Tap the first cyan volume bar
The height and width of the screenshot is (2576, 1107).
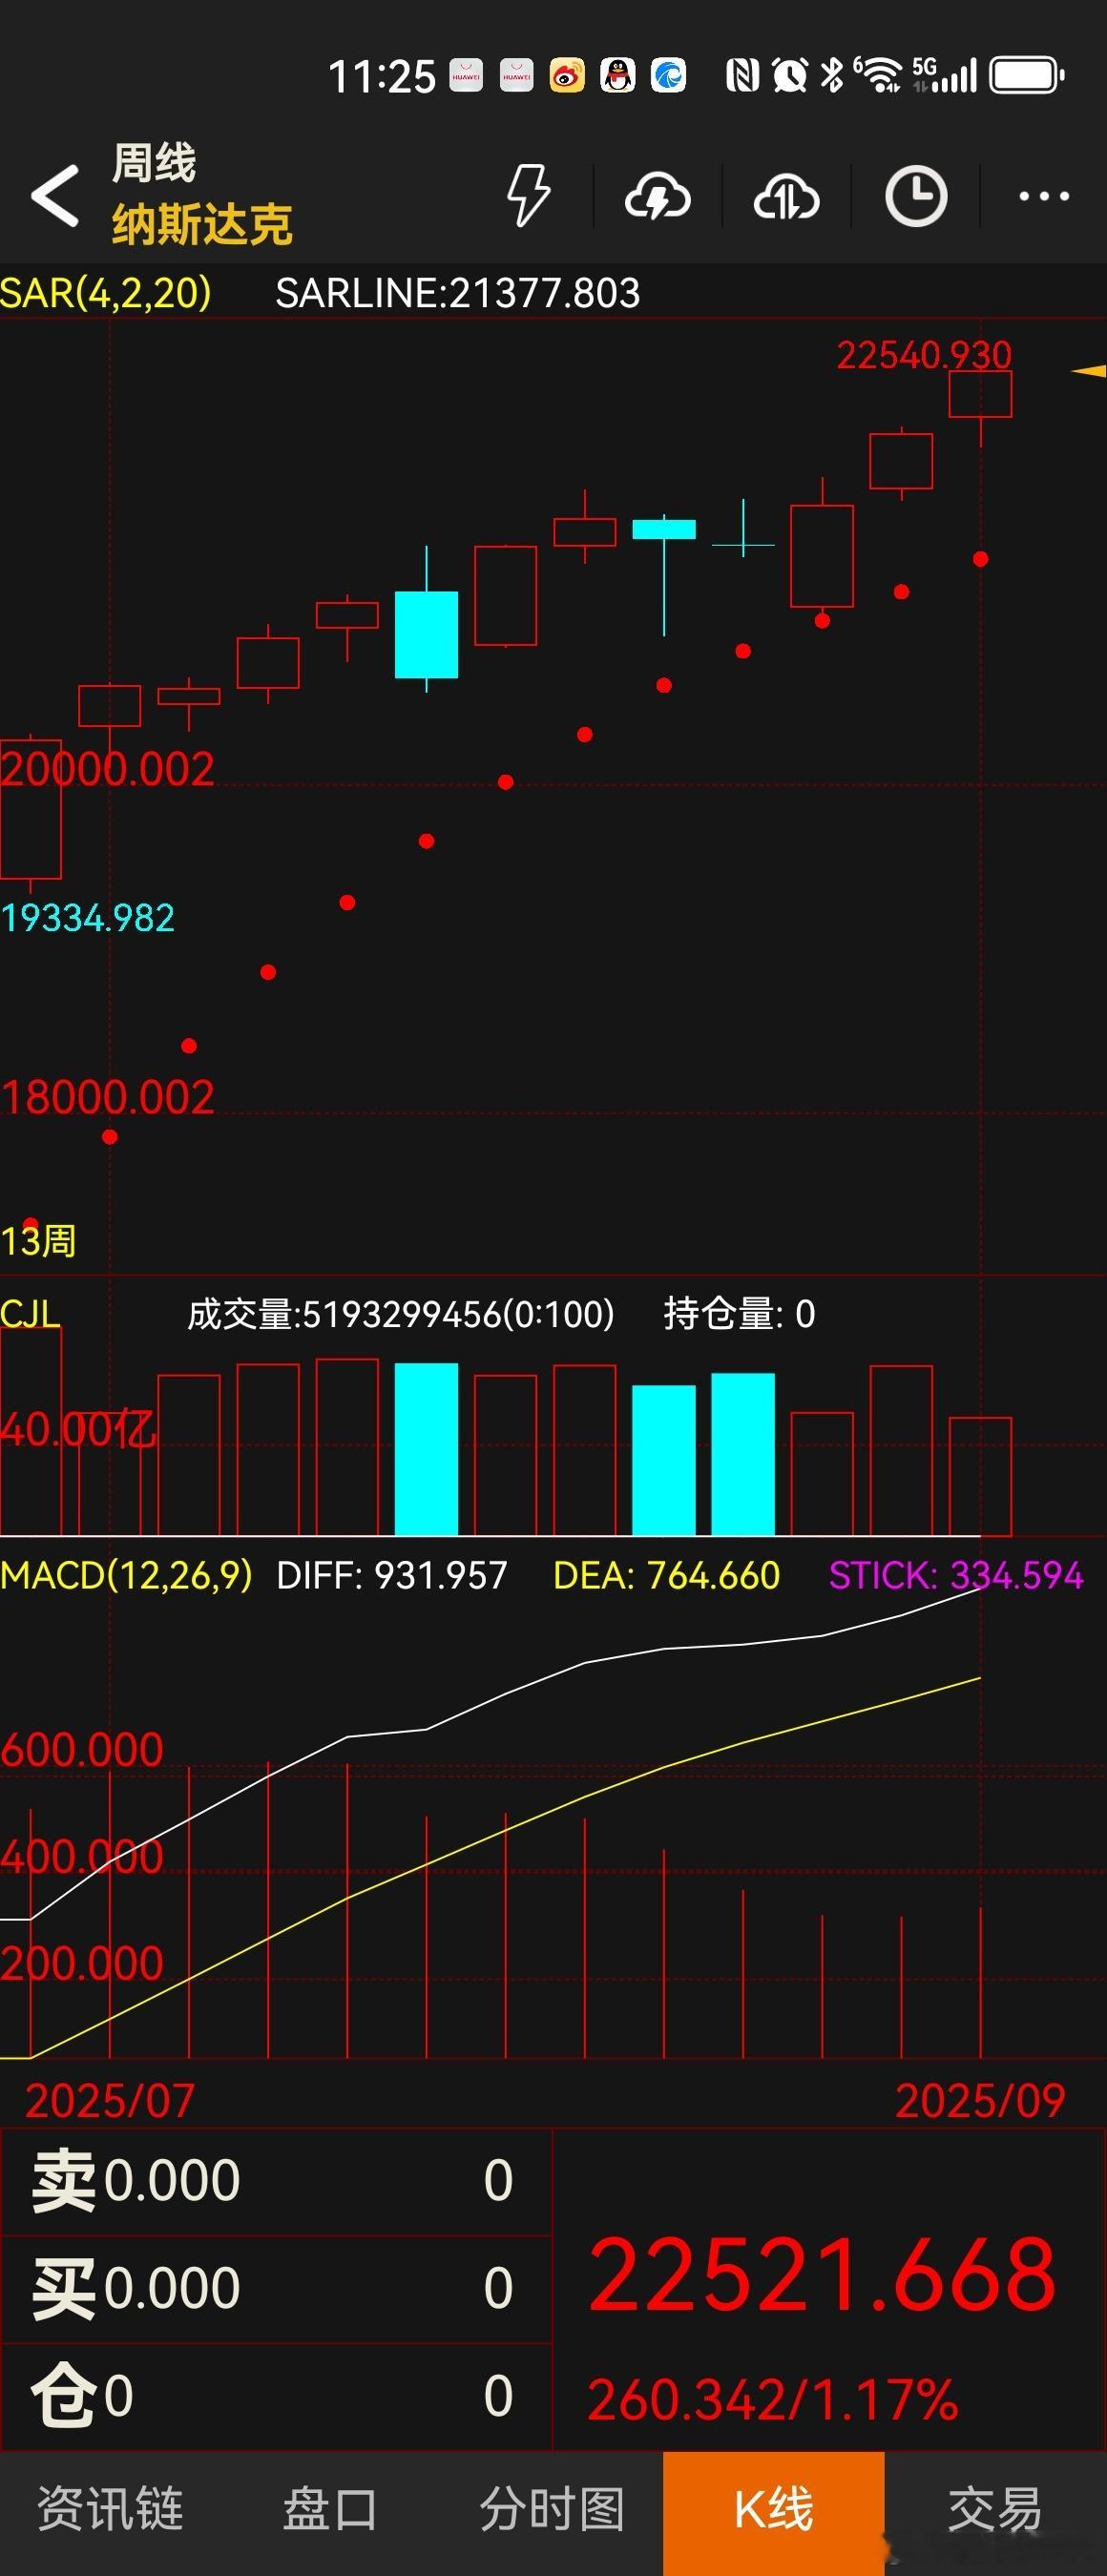(x=426, y=1449)
